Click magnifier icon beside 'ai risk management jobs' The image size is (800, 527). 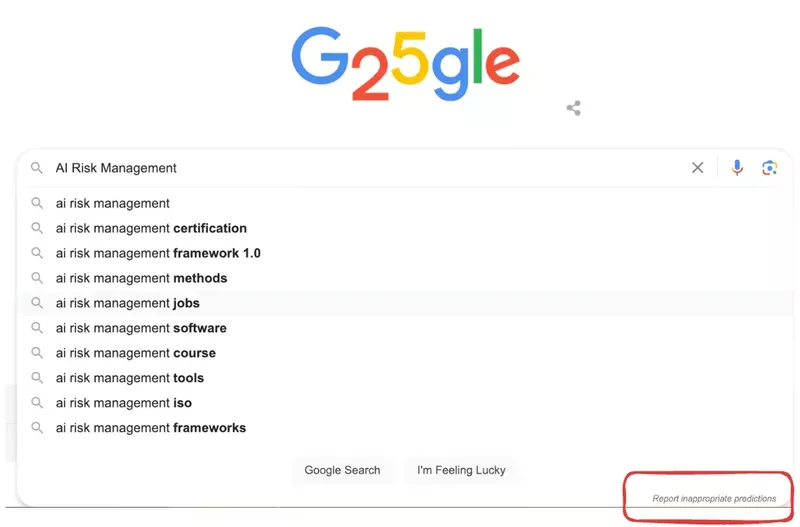[x=37, y=303]
